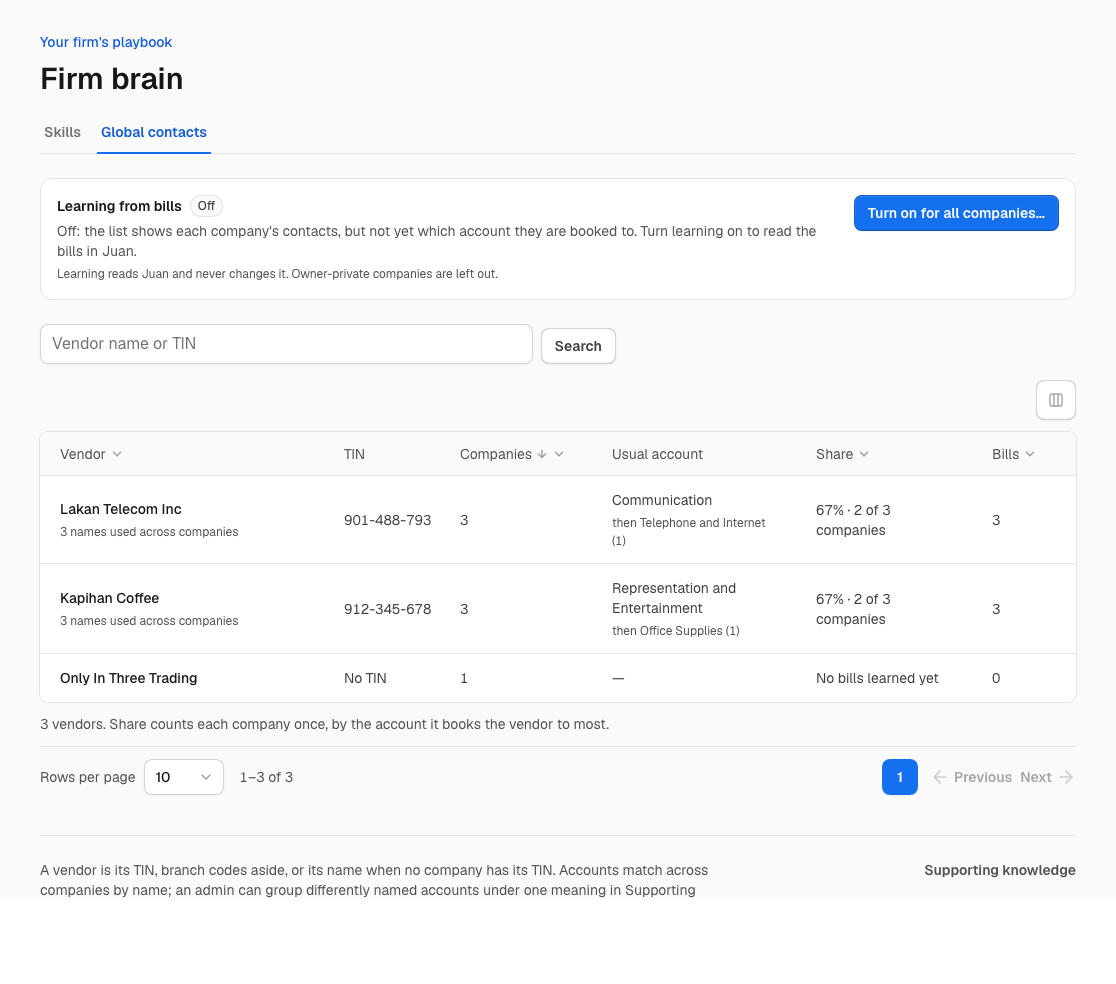This screenshot has height=984, width=1116.
Task: Click Lakan Telecom's 67% share cell
Action: pyautogui.click(x=853, y=520)
